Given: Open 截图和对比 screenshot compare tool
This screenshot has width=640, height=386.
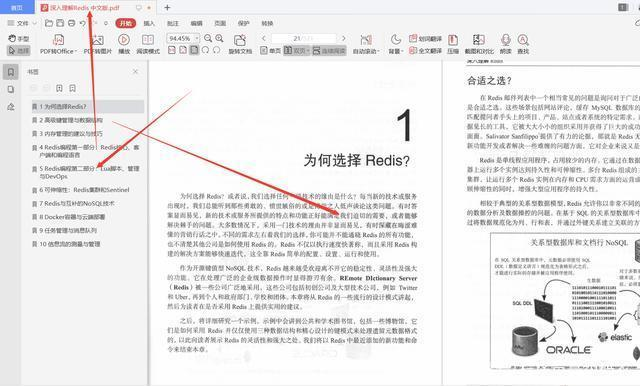Looking at the screenshot, I should 479,44.
